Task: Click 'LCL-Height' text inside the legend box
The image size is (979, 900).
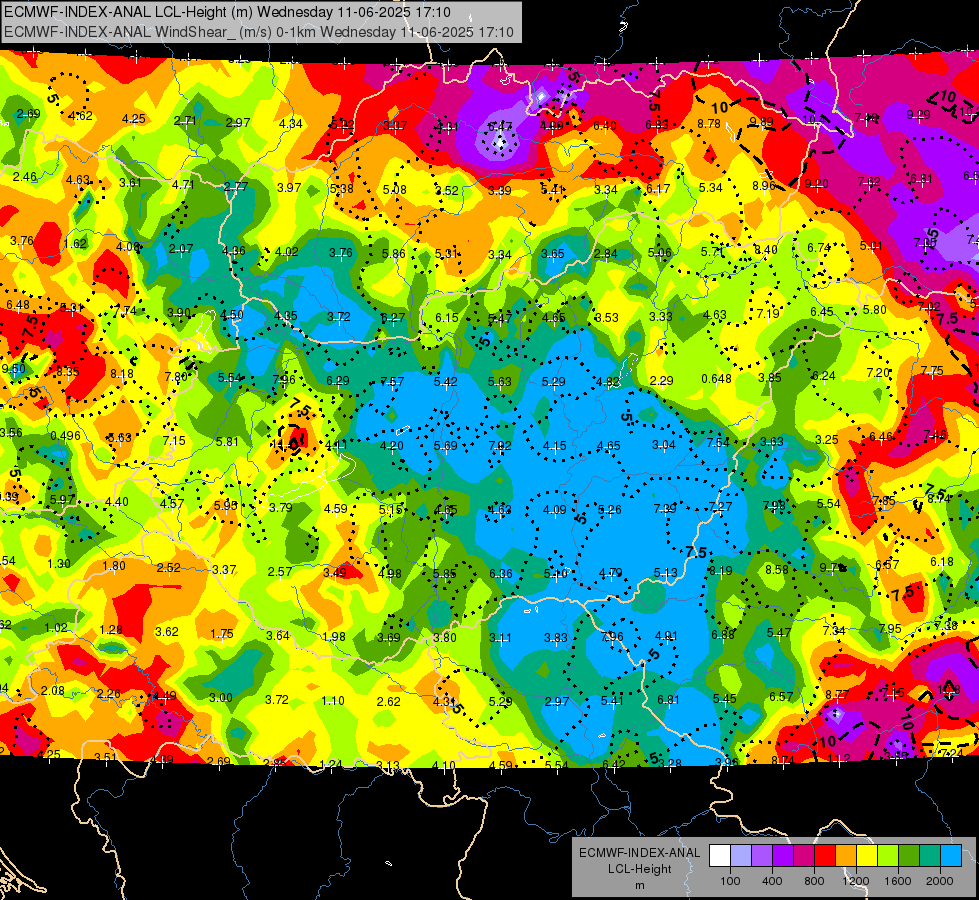Action: 639,869
